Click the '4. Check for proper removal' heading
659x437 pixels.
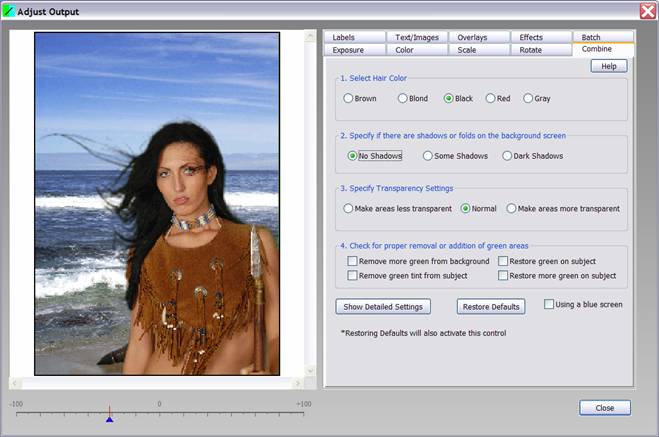(x=434, y=246)
